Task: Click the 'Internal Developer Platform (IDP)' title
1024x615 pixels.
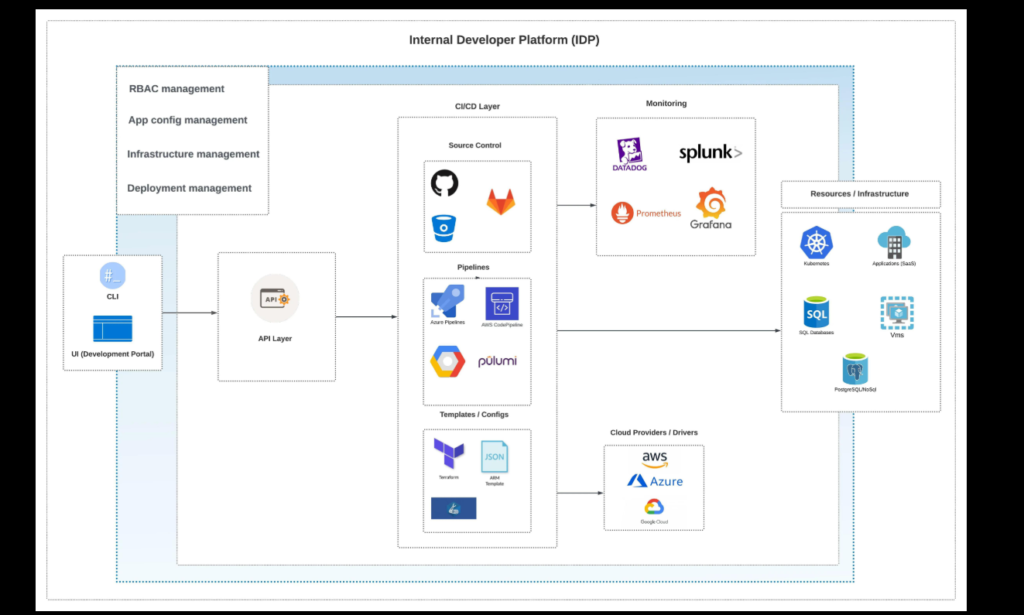Action: pyautogui.click(x=504, y=40)
